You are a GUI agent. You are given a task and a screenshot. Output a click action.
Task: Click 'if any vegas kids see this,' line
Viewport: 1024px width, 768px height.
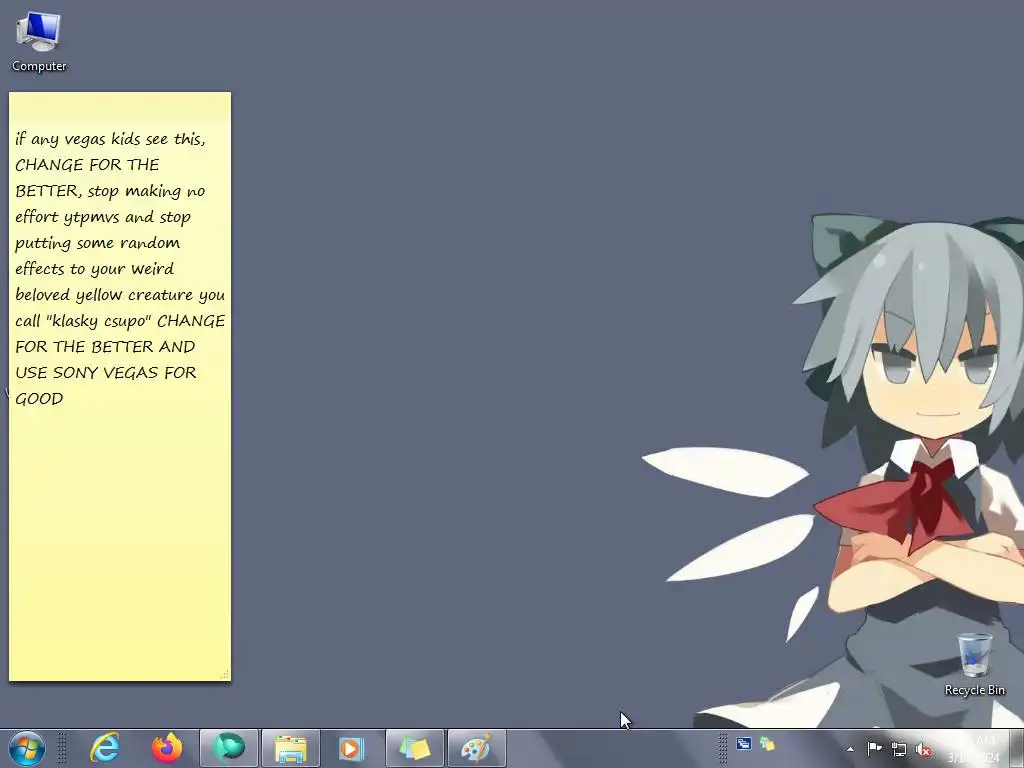(110, 139)
